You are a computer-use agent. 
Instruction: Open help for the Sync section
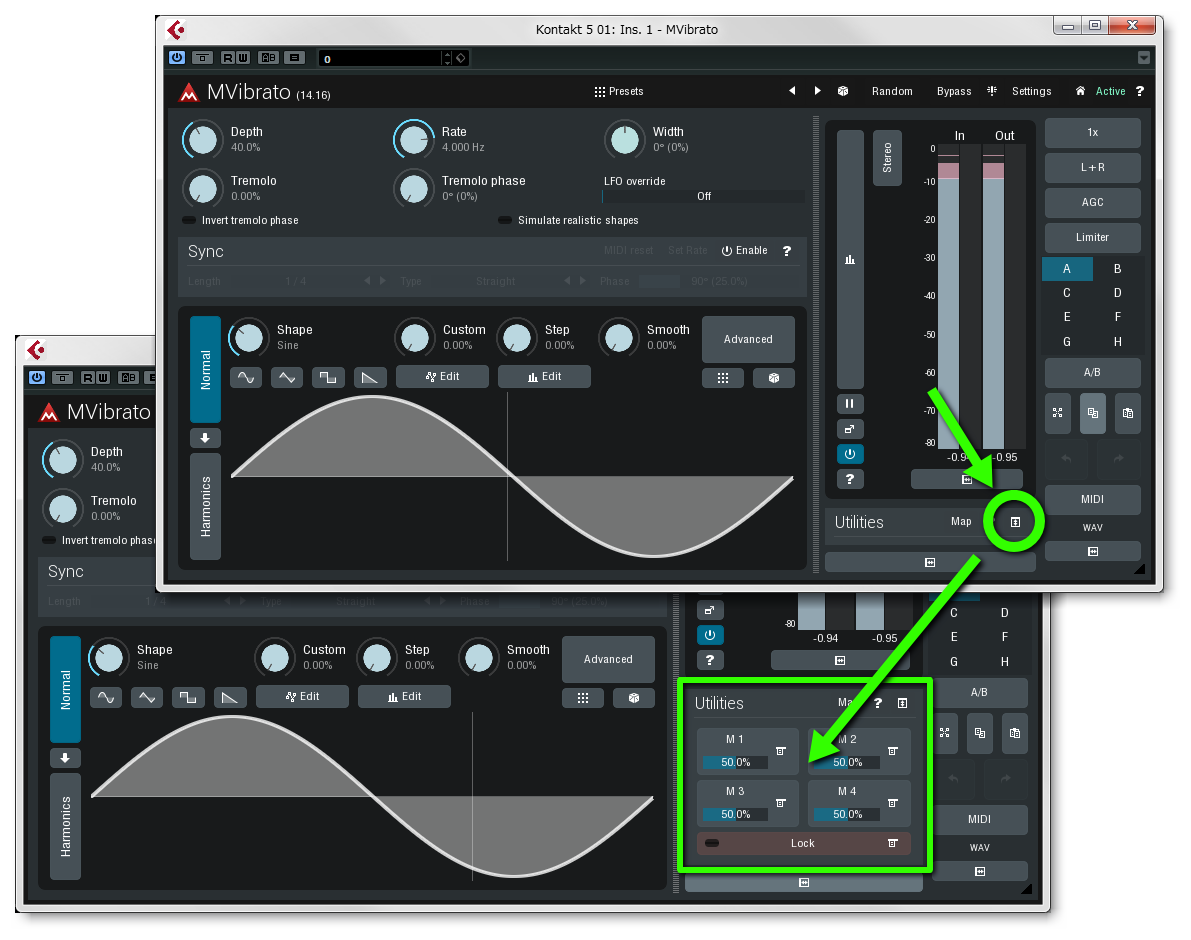pos(787,251)
